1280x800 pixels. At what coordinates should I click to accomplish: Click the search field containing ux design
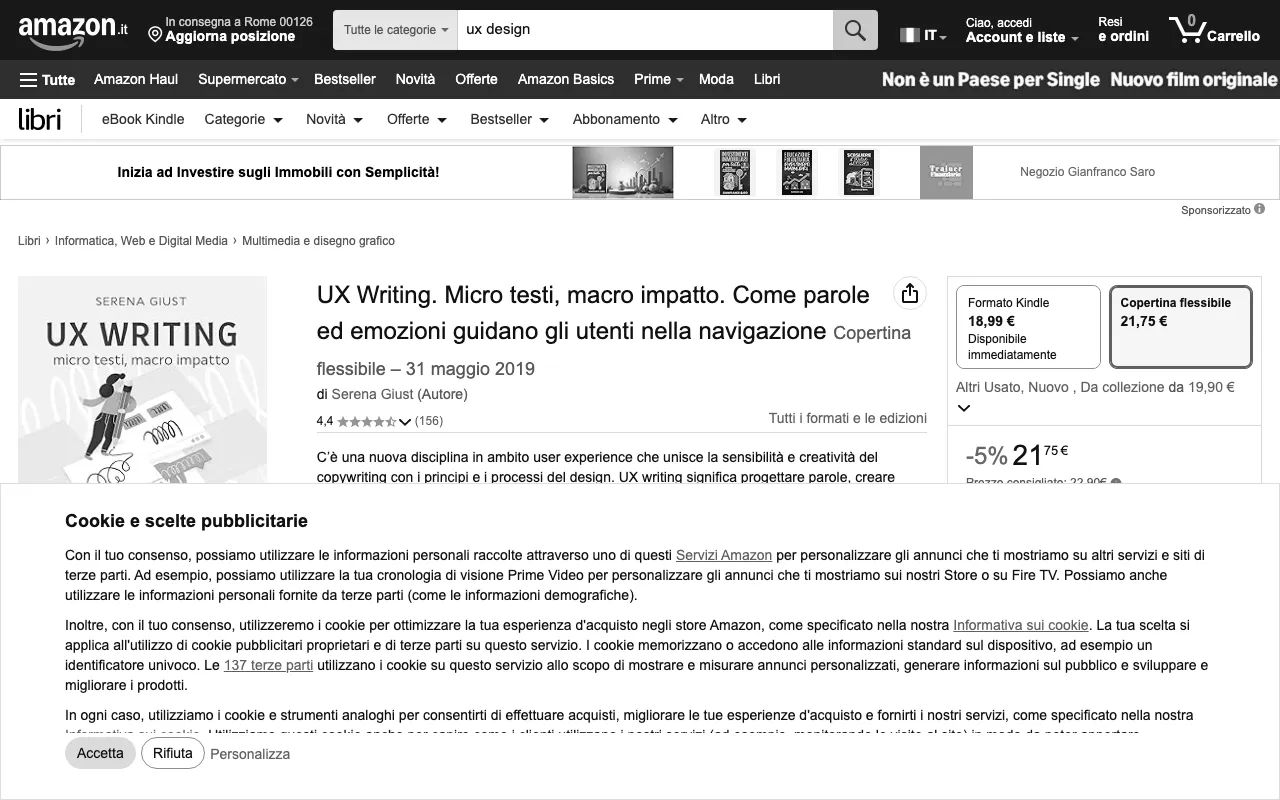645,30
